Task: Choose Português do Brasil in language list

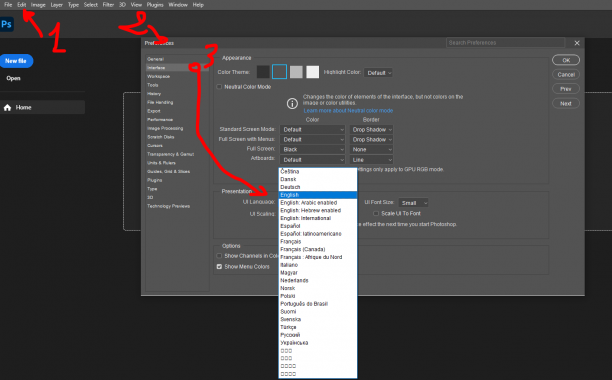Action: coord(318,304)
